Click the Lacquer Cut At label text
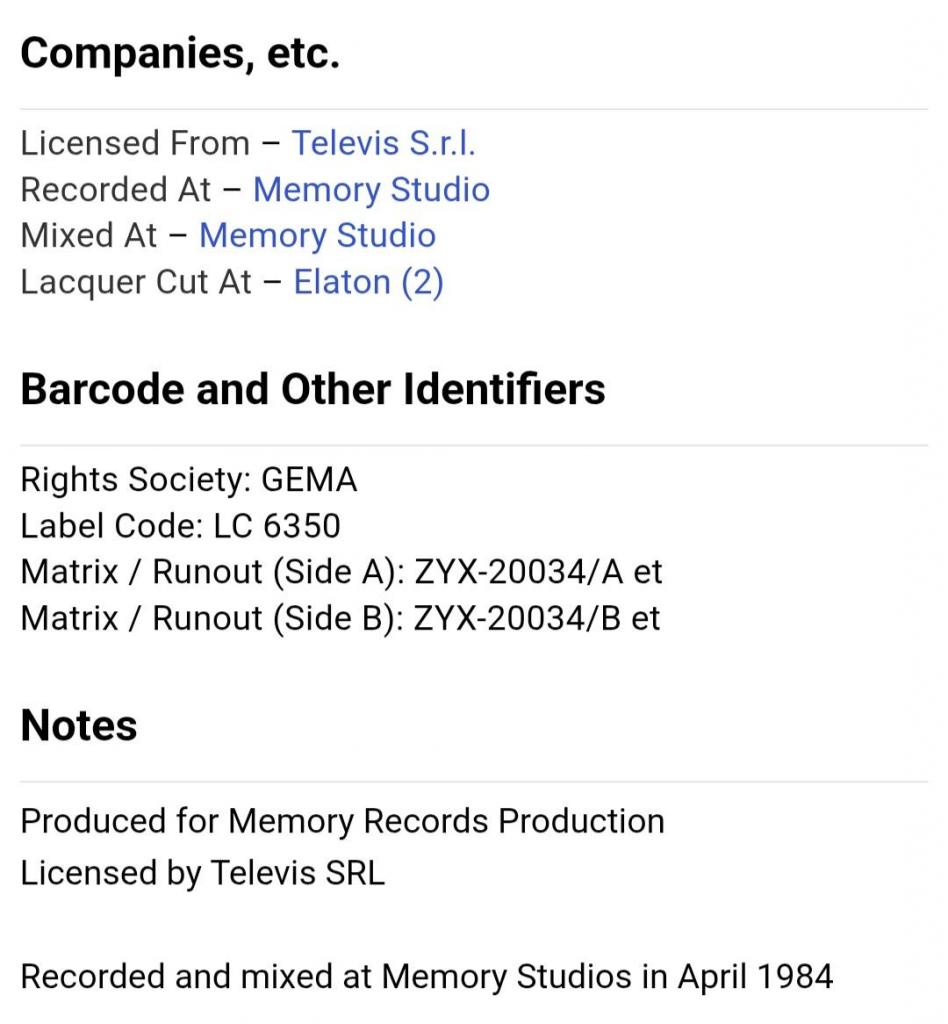This screenshot has width=948, height=1024. (136, 282)
